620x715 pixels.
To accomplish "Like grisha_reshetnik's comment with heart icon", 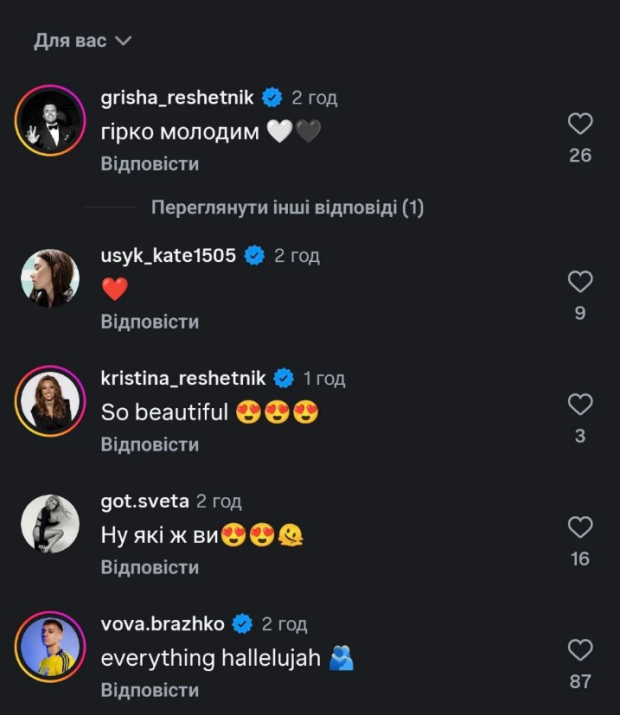I will coord(580,124).
